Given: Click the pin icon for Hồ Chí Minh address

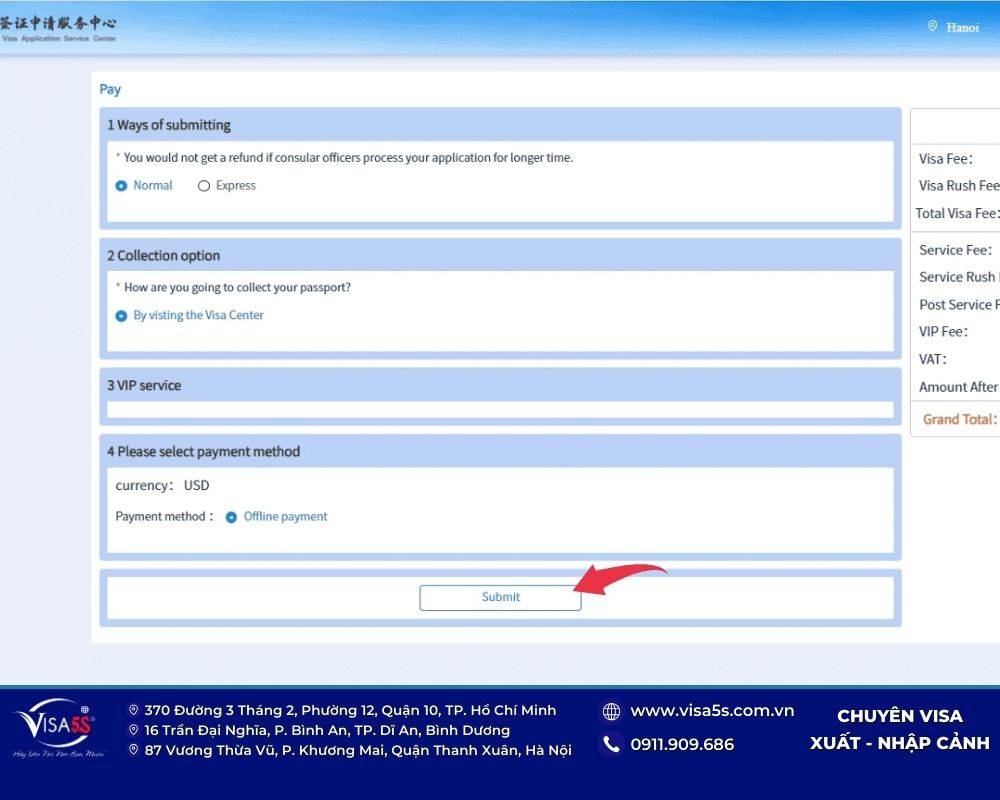Looking at the screenshot, I should (134, 711).
